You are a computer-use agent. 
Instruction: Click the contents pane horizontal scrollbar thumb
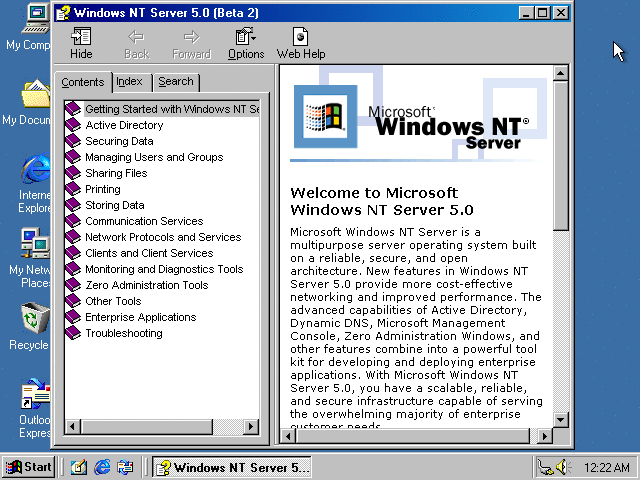point(147,427)
